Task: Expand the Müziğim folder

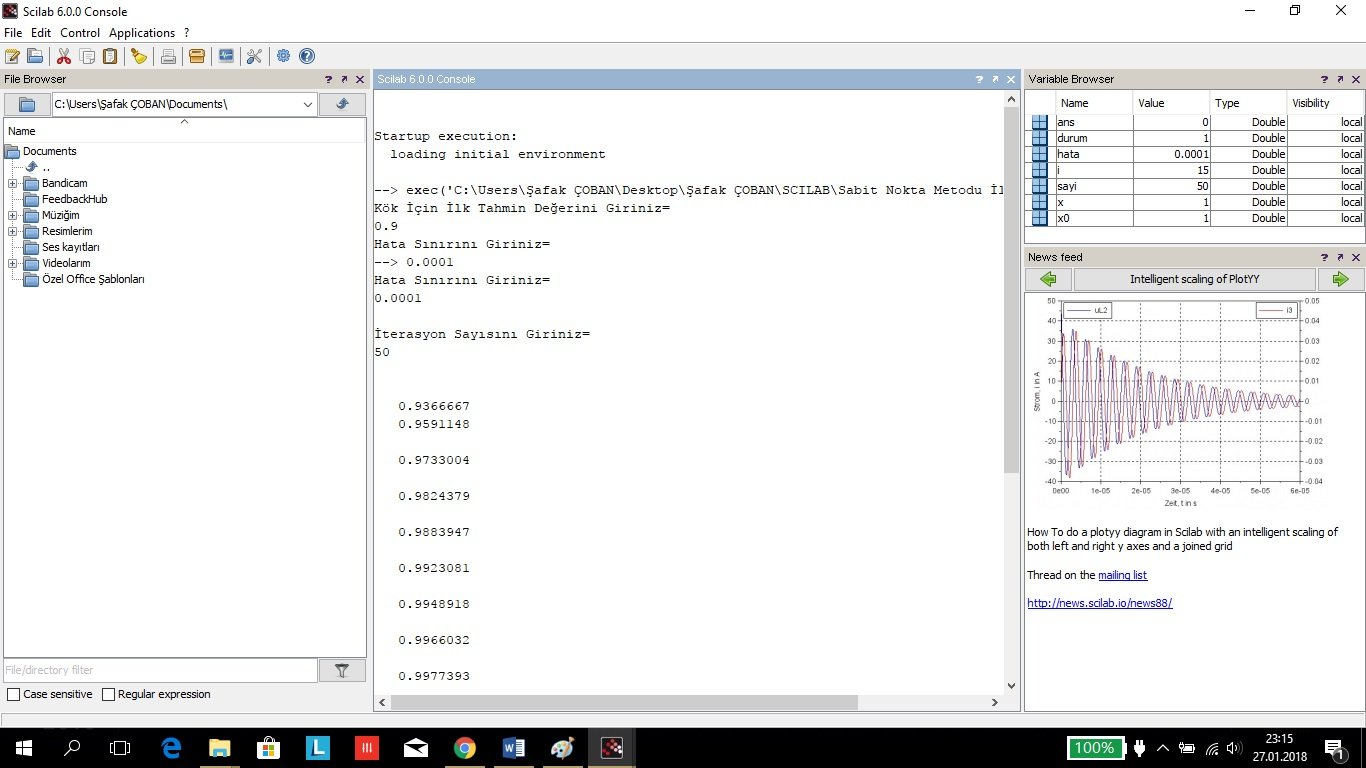Action: [x=12, y=215]
